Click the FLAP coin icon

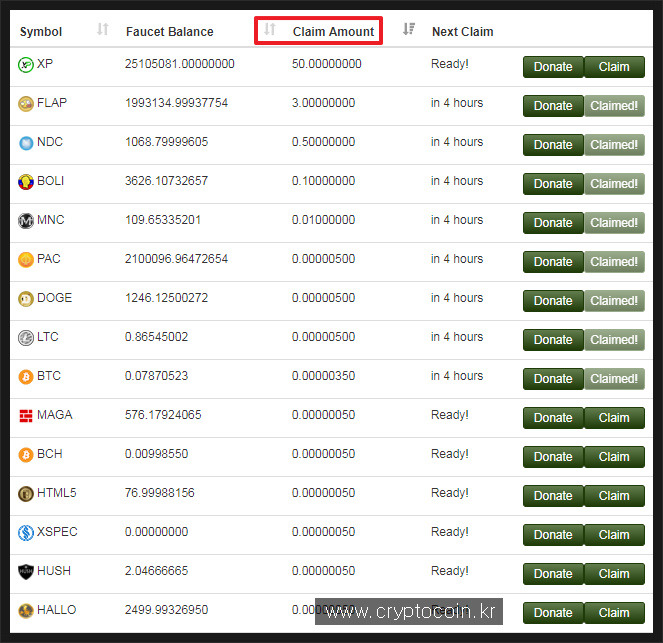point(26,104)
